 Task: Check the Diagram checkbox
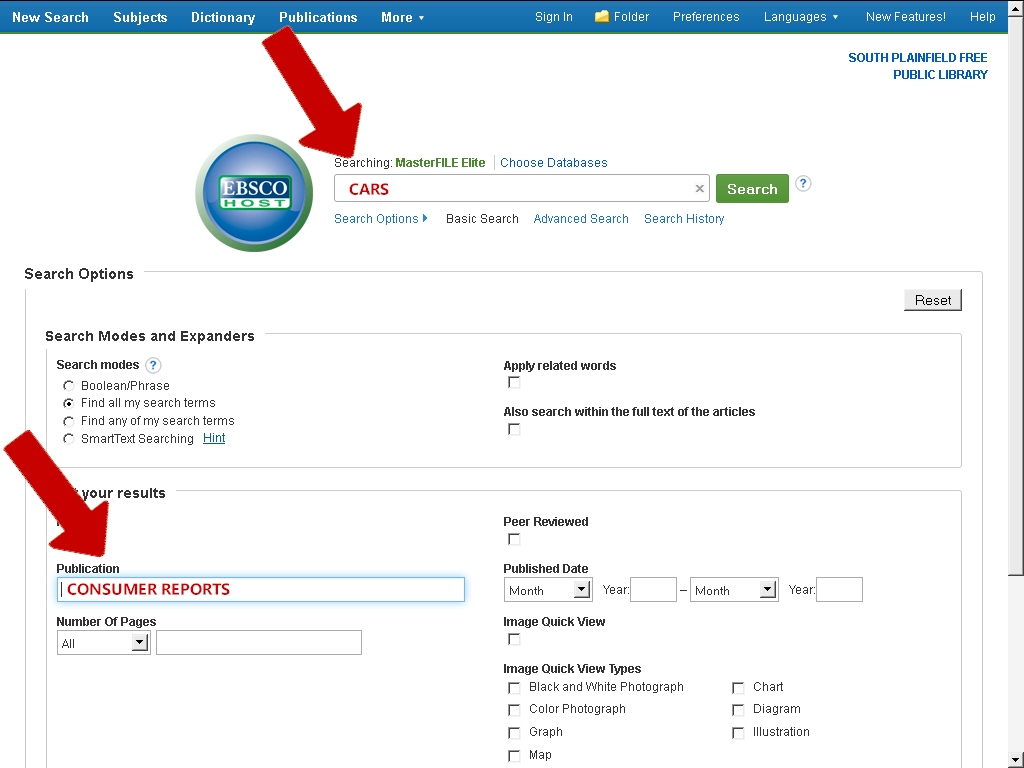pos(738,710)
